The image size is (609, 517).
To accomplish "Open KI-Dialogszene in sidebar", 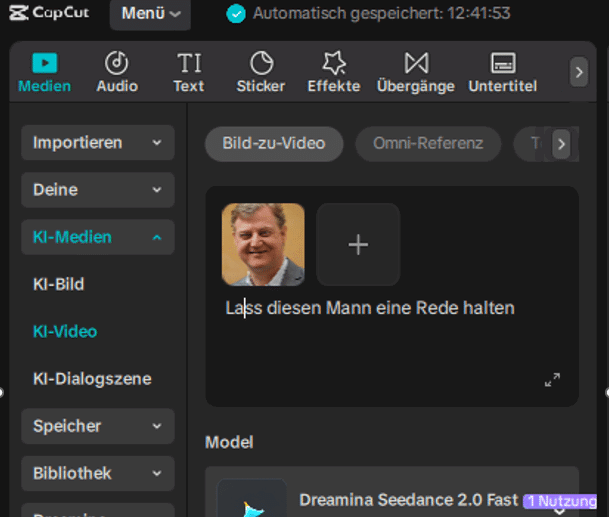I will point(92,379).
